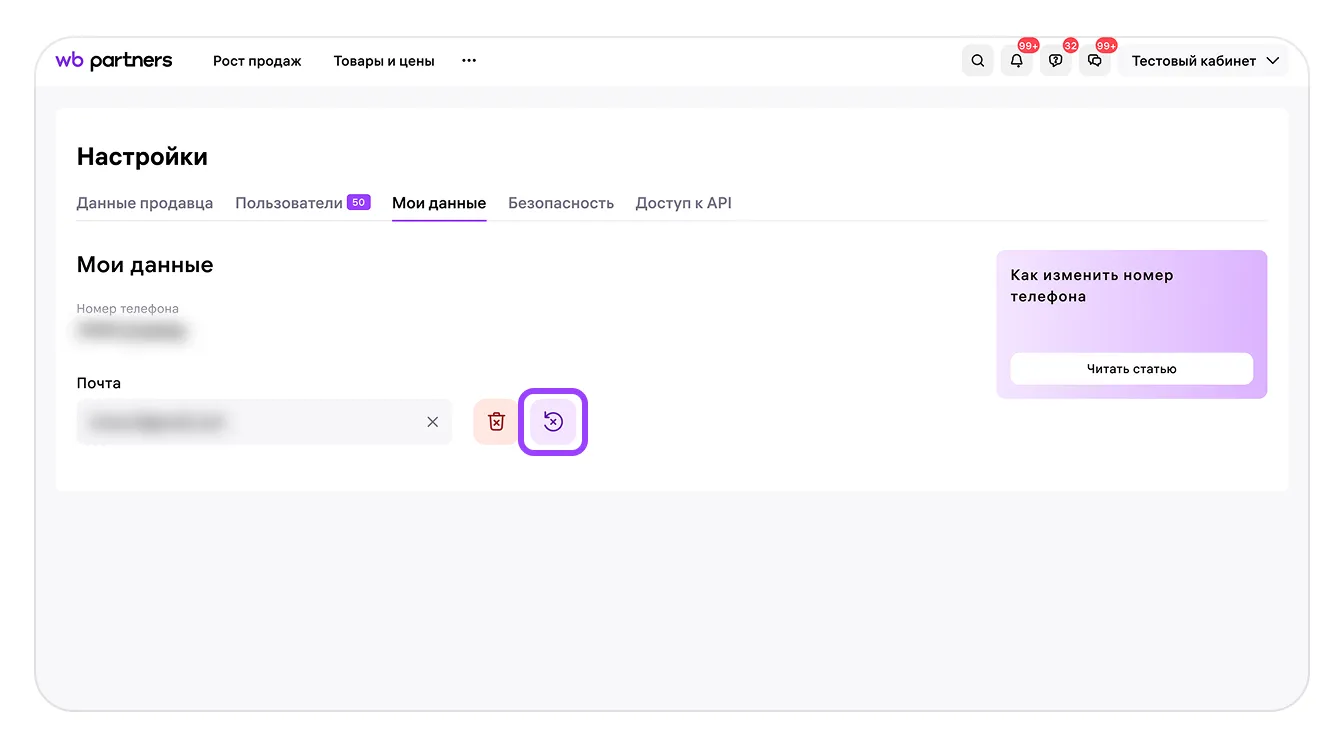The image size is (1344, 748).
Task: Switch to the Доступ к API tab
Action: (684, 203)
